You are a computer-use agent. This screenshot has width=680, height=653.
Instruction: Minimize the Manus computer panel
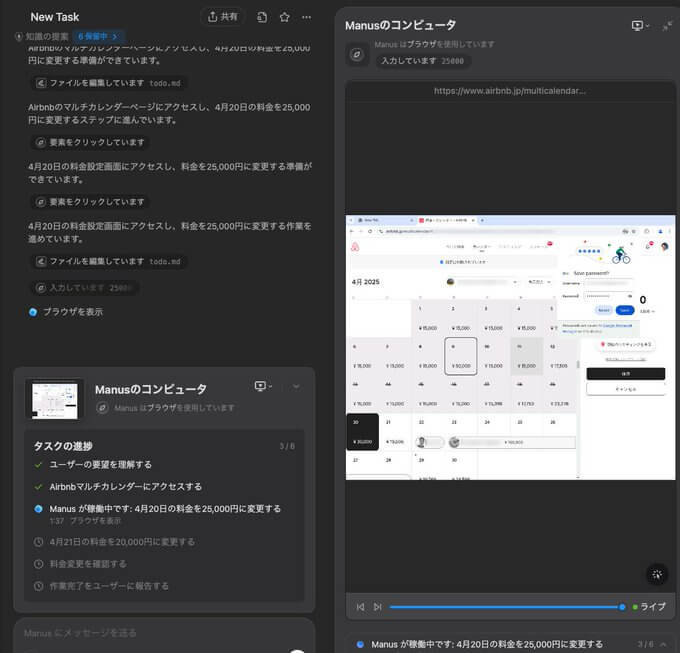(667, 26)
